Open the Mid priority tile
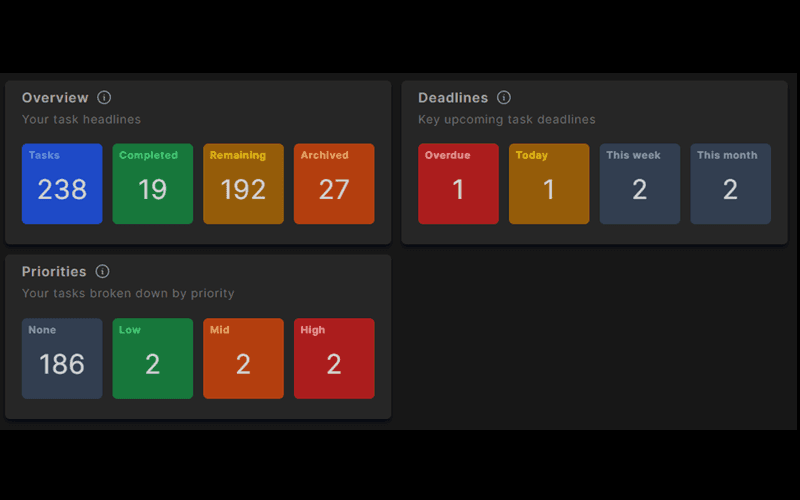The height and width of the screenshot is (500, 800). [x=243, y=359]
